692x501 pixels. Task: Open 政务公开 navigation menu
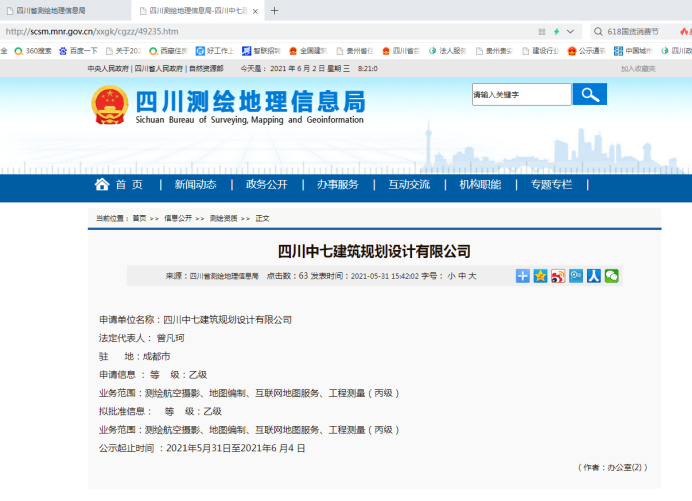[x=266, y=185]
